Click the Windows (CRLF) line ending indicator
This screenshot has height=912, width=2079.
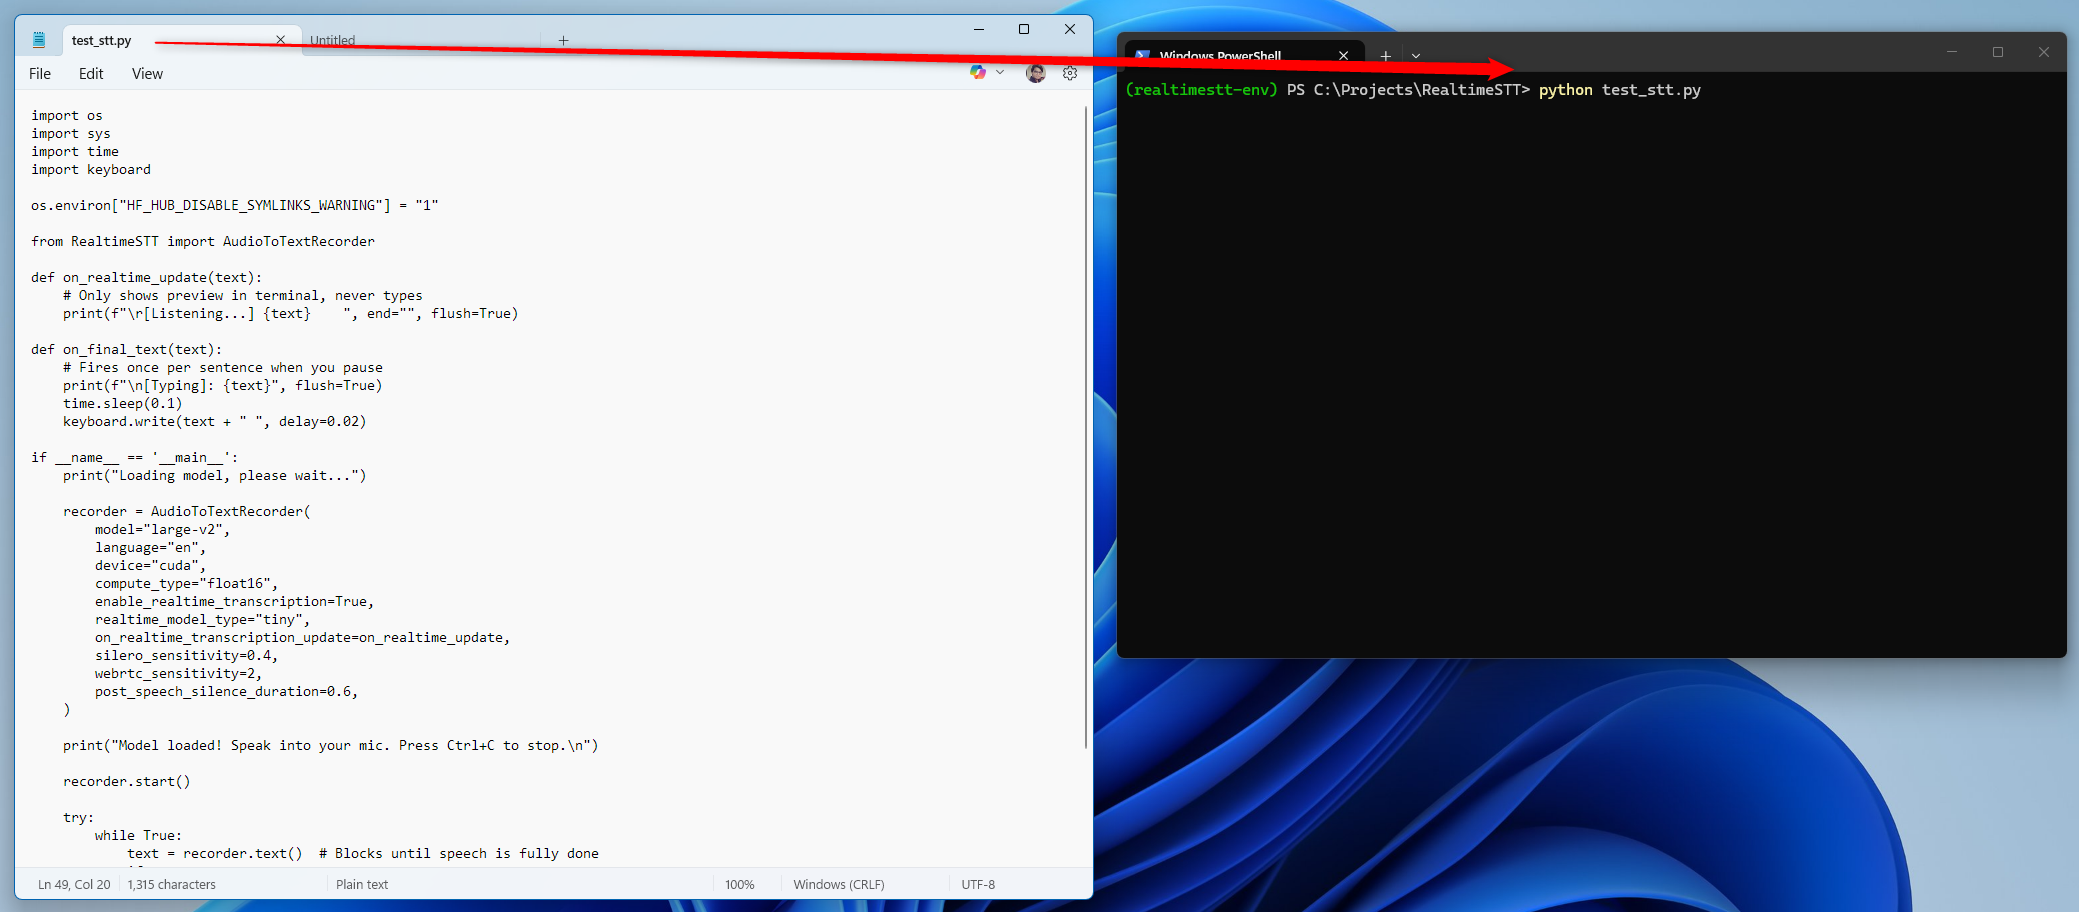pyautogui.click(x=839, y=885)
